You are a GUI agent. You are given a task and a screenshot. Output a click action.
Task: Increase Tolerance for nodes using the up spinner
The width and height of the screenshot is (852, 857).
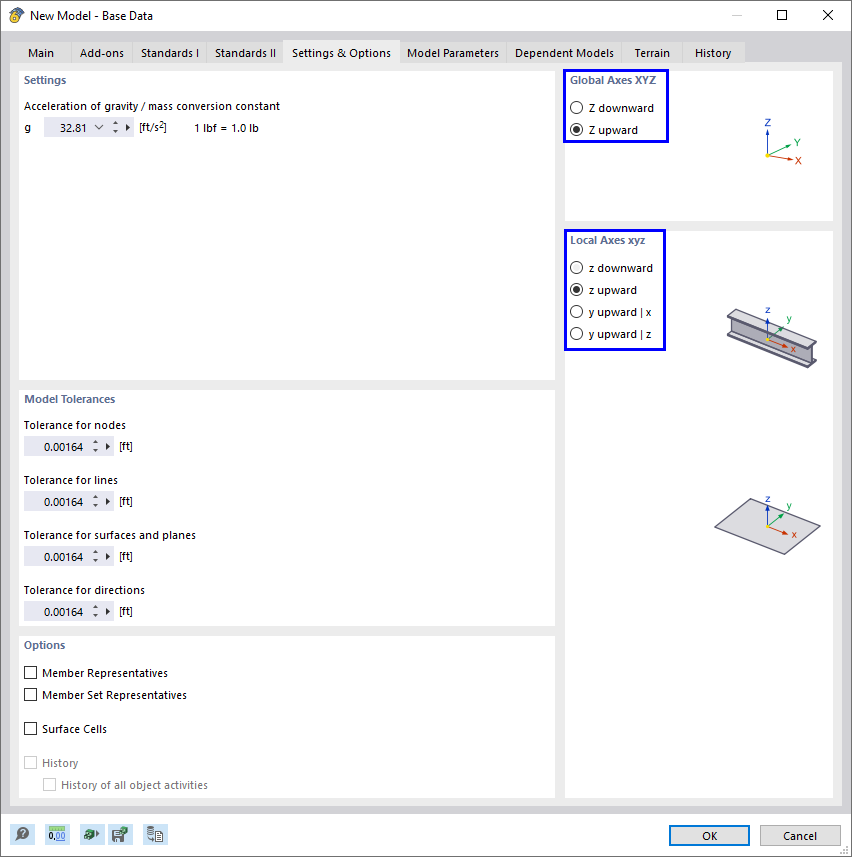pyautogui.click(x=96, y=443)
